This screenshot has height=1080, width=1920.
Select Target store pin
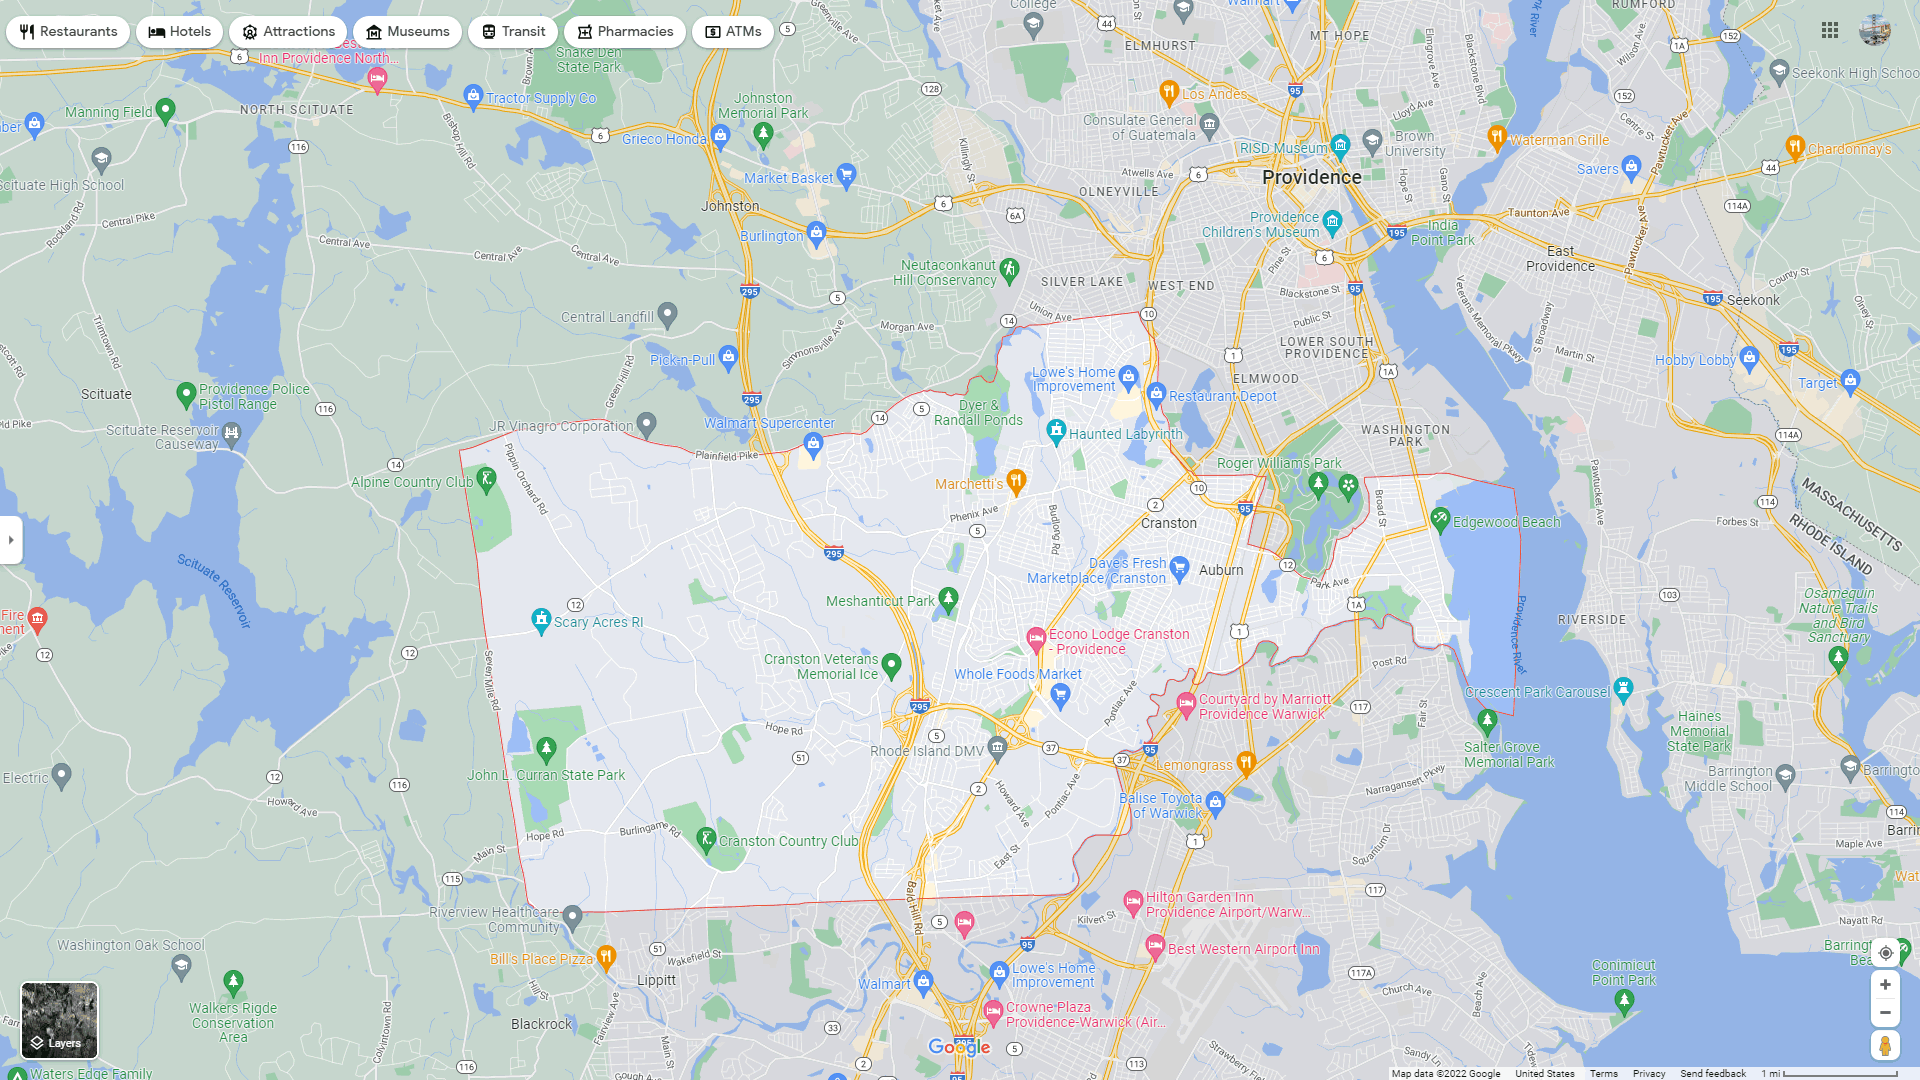1850,380
